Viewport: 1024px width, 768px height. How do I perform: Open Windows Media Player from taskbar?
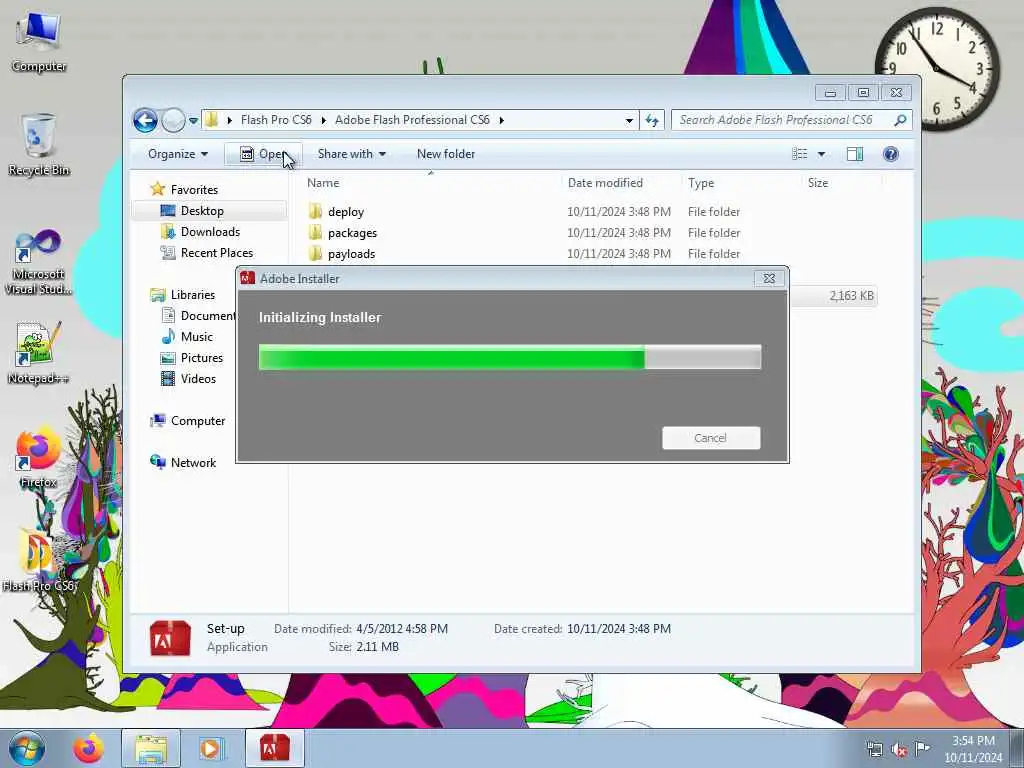pyautogui.click(x=211, y=748)
